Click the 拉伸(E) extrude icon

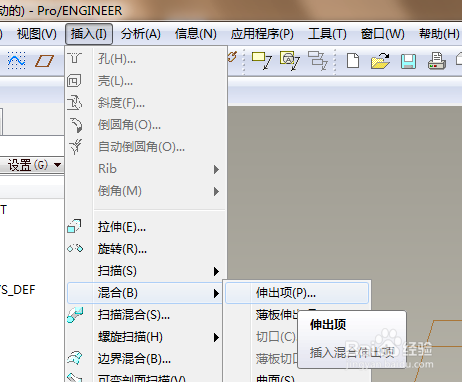pyautogui.click(x=74, y=226)
